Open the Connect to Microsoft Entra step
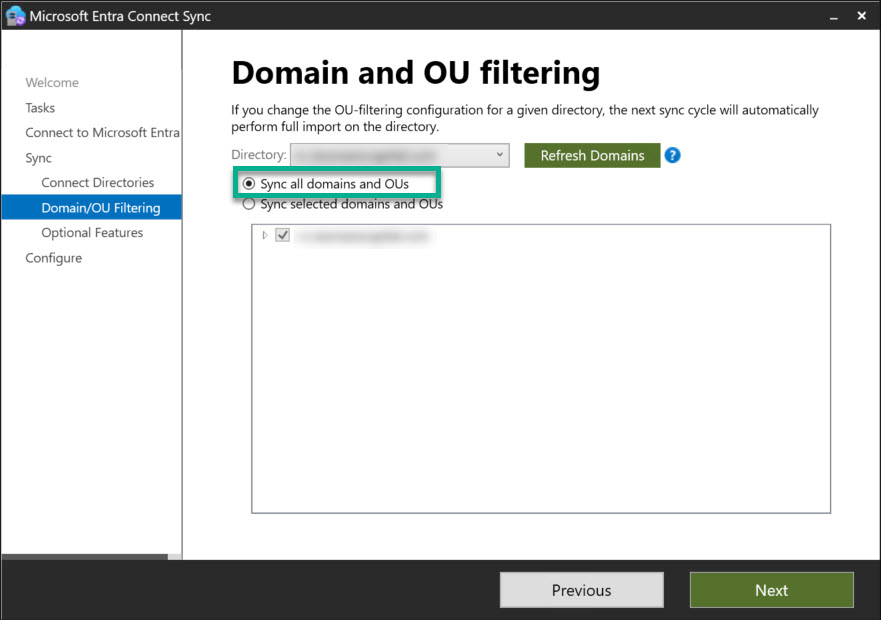The height and width of the screenshot is (620, 881). click(x=102, y=133)
